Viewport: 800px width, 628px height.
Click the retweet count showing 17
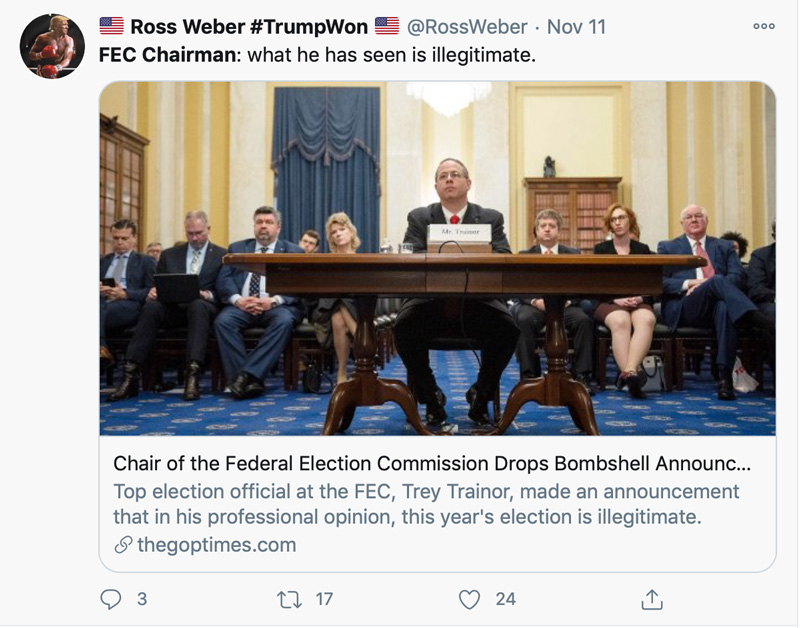point(324,598)
